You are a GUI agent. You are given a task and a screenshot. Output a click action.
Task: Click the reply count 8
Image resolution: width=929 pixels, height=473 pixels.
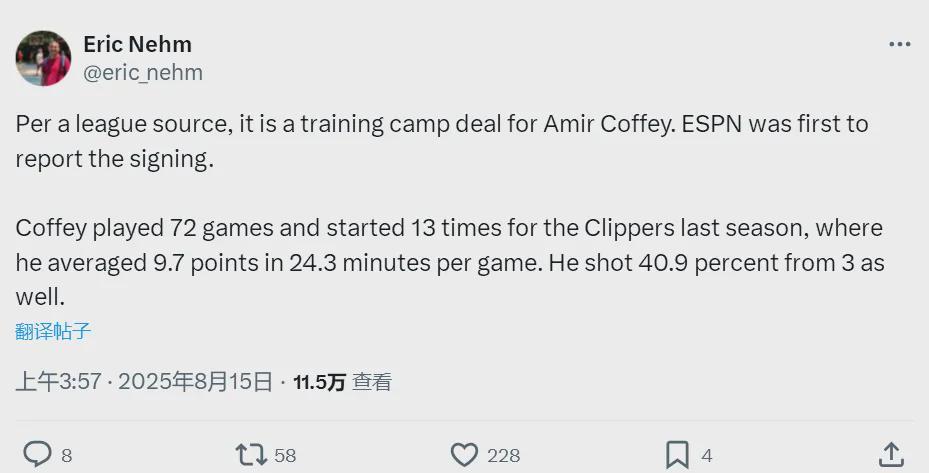click(67, 456)
